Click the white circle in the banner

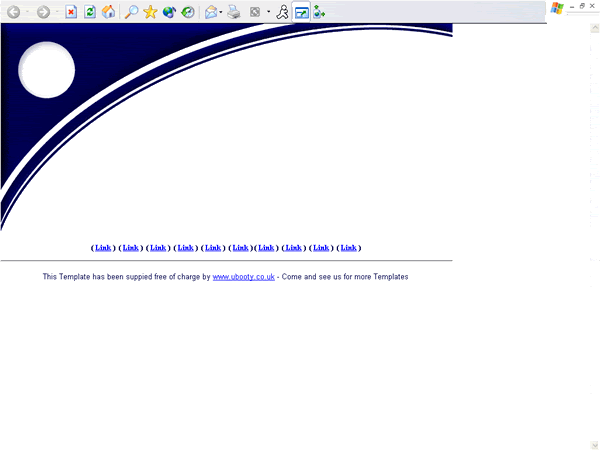(47, 71)
